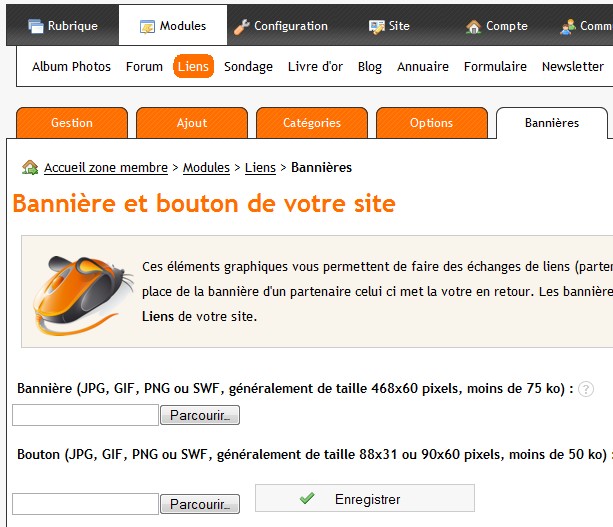Click the bold 'Liens' in description text
Viewport: 613px width, 527px height.
158,316
